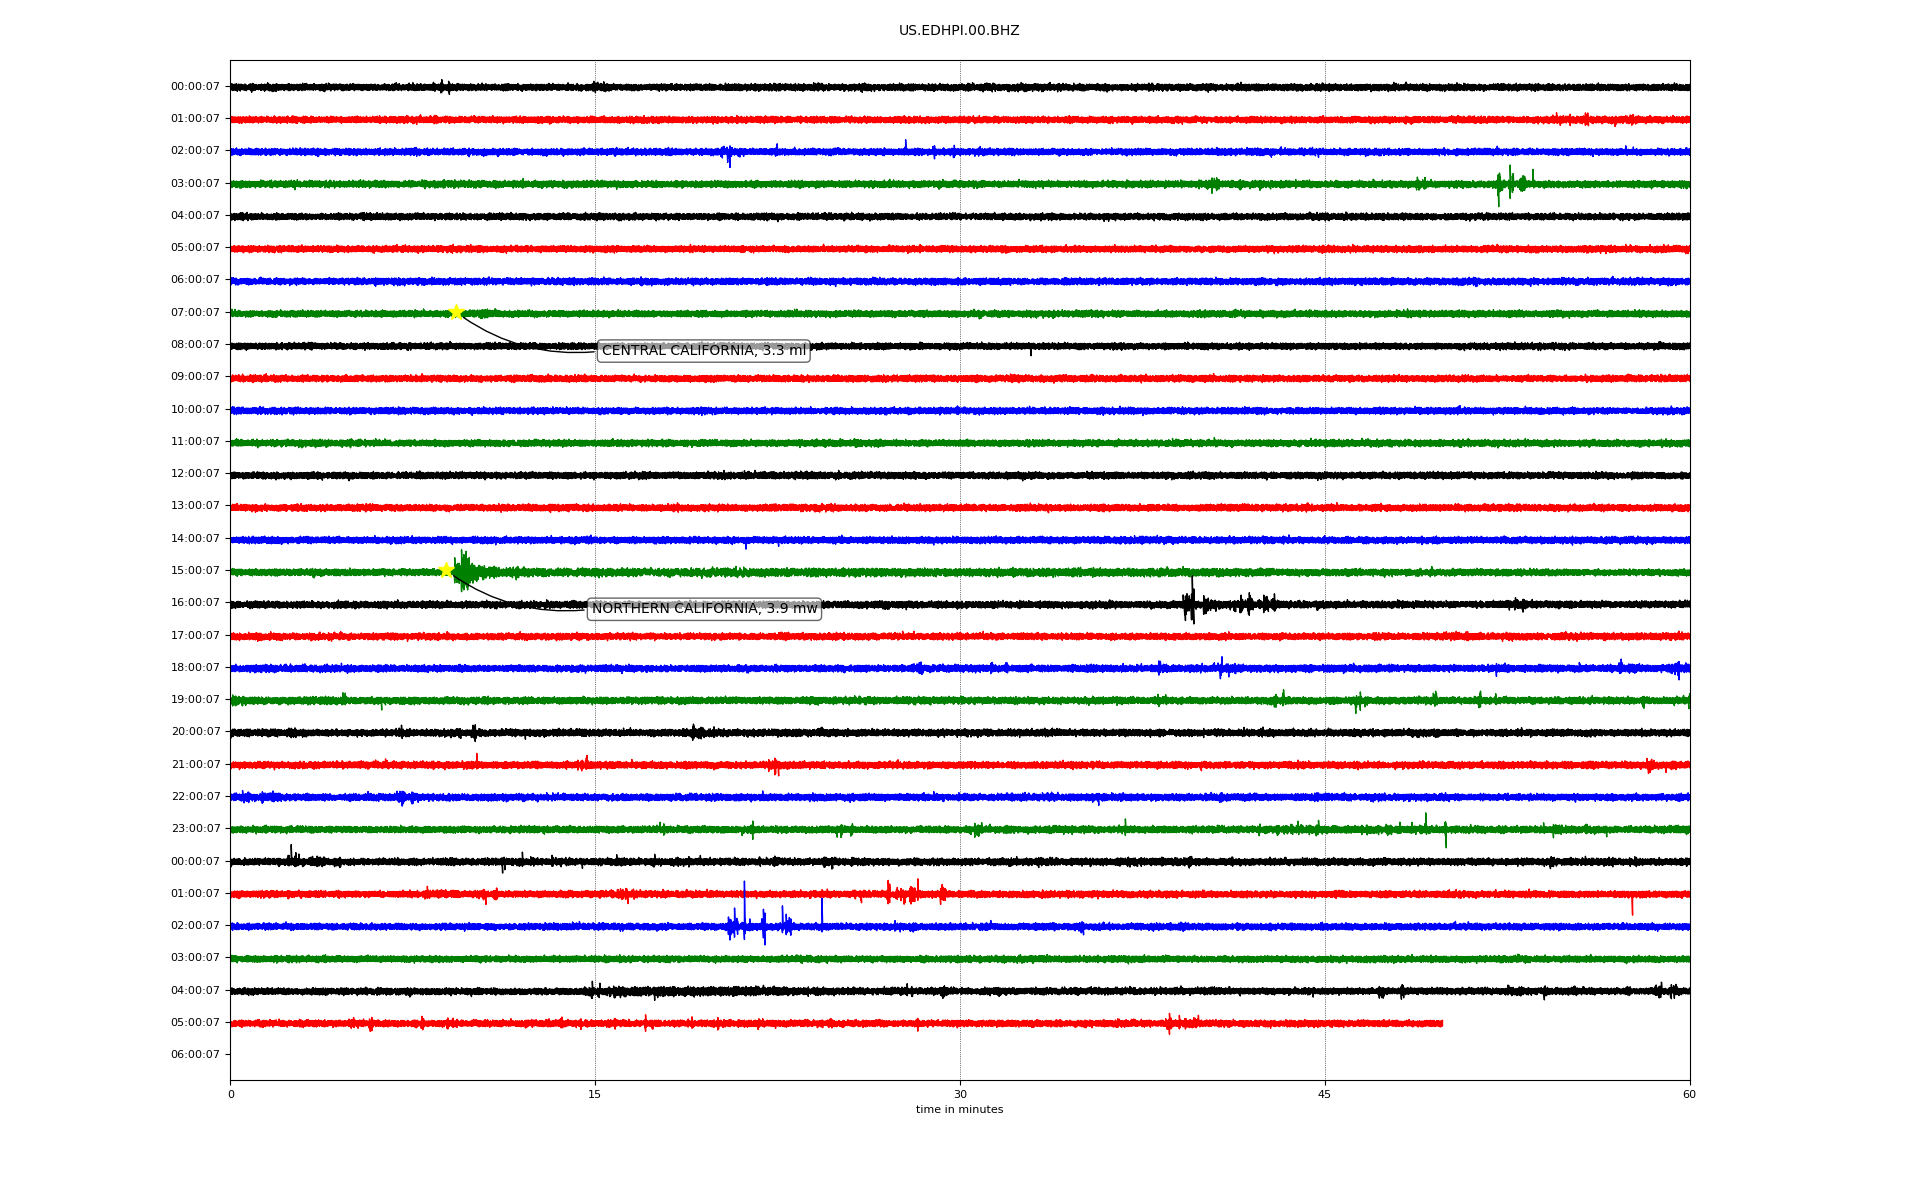Image resolution: width=1920 pixels, height=1200 pixels.
Task: Click the green burst late in the 03:00:07 trace
Action: (x=1512, y=183)
